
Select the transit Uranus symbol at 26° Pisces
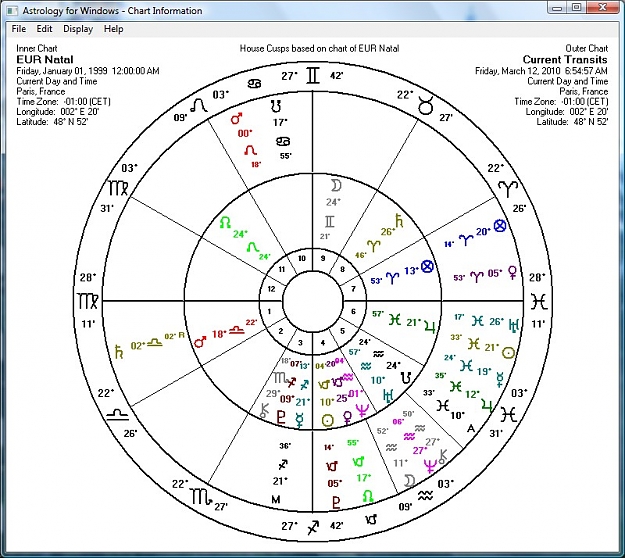pyautogui.click(x=514, y=325)
